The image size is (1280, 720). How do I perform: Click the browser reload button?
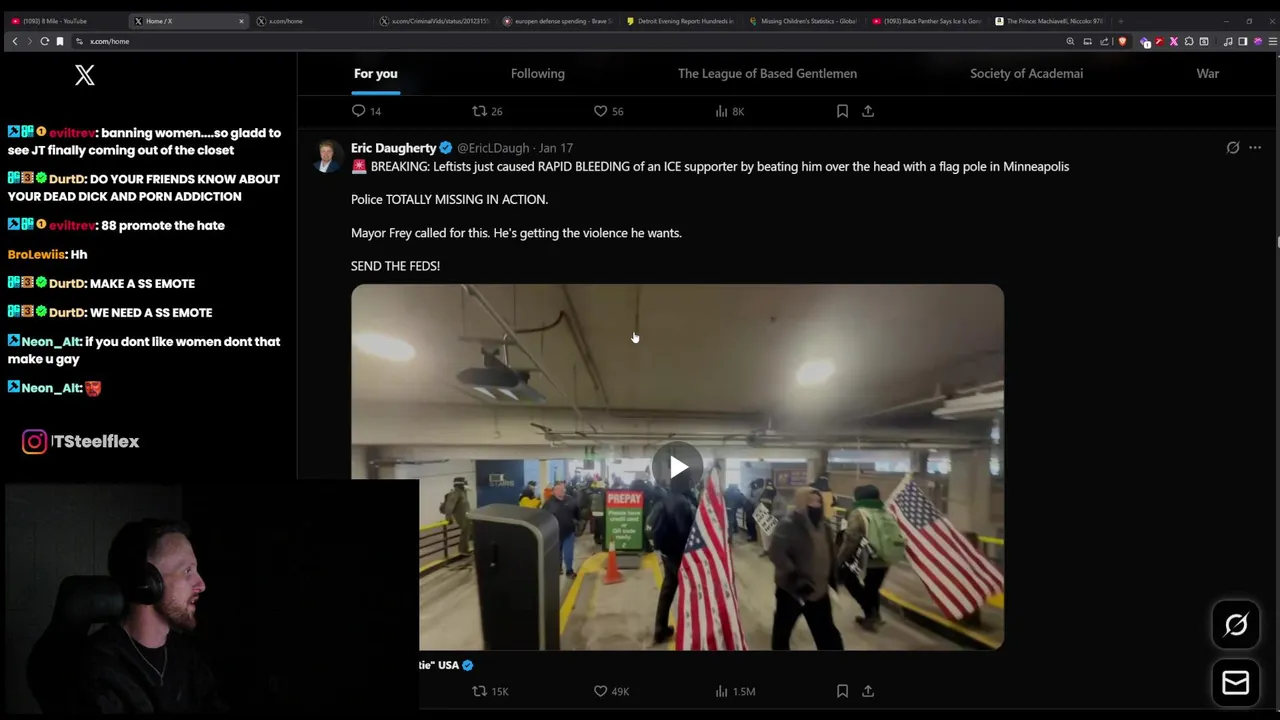(x=45, y=41)
